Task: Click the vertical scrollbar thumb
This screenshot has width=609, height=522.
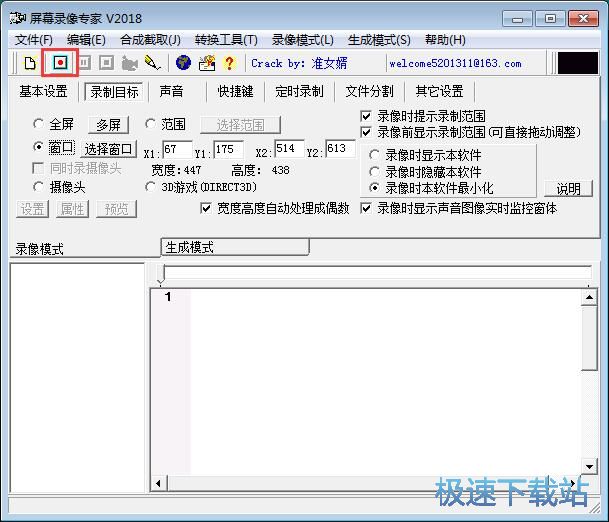Action: pos(589,338)
